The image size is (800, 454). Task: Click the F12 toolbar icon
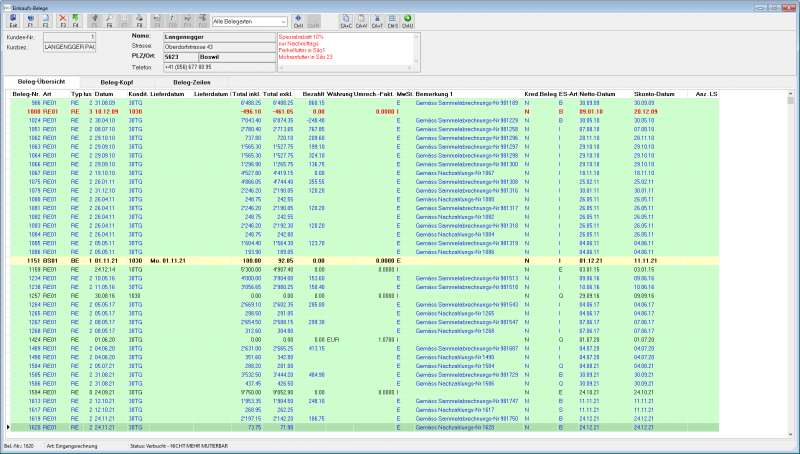coord(203,21)
